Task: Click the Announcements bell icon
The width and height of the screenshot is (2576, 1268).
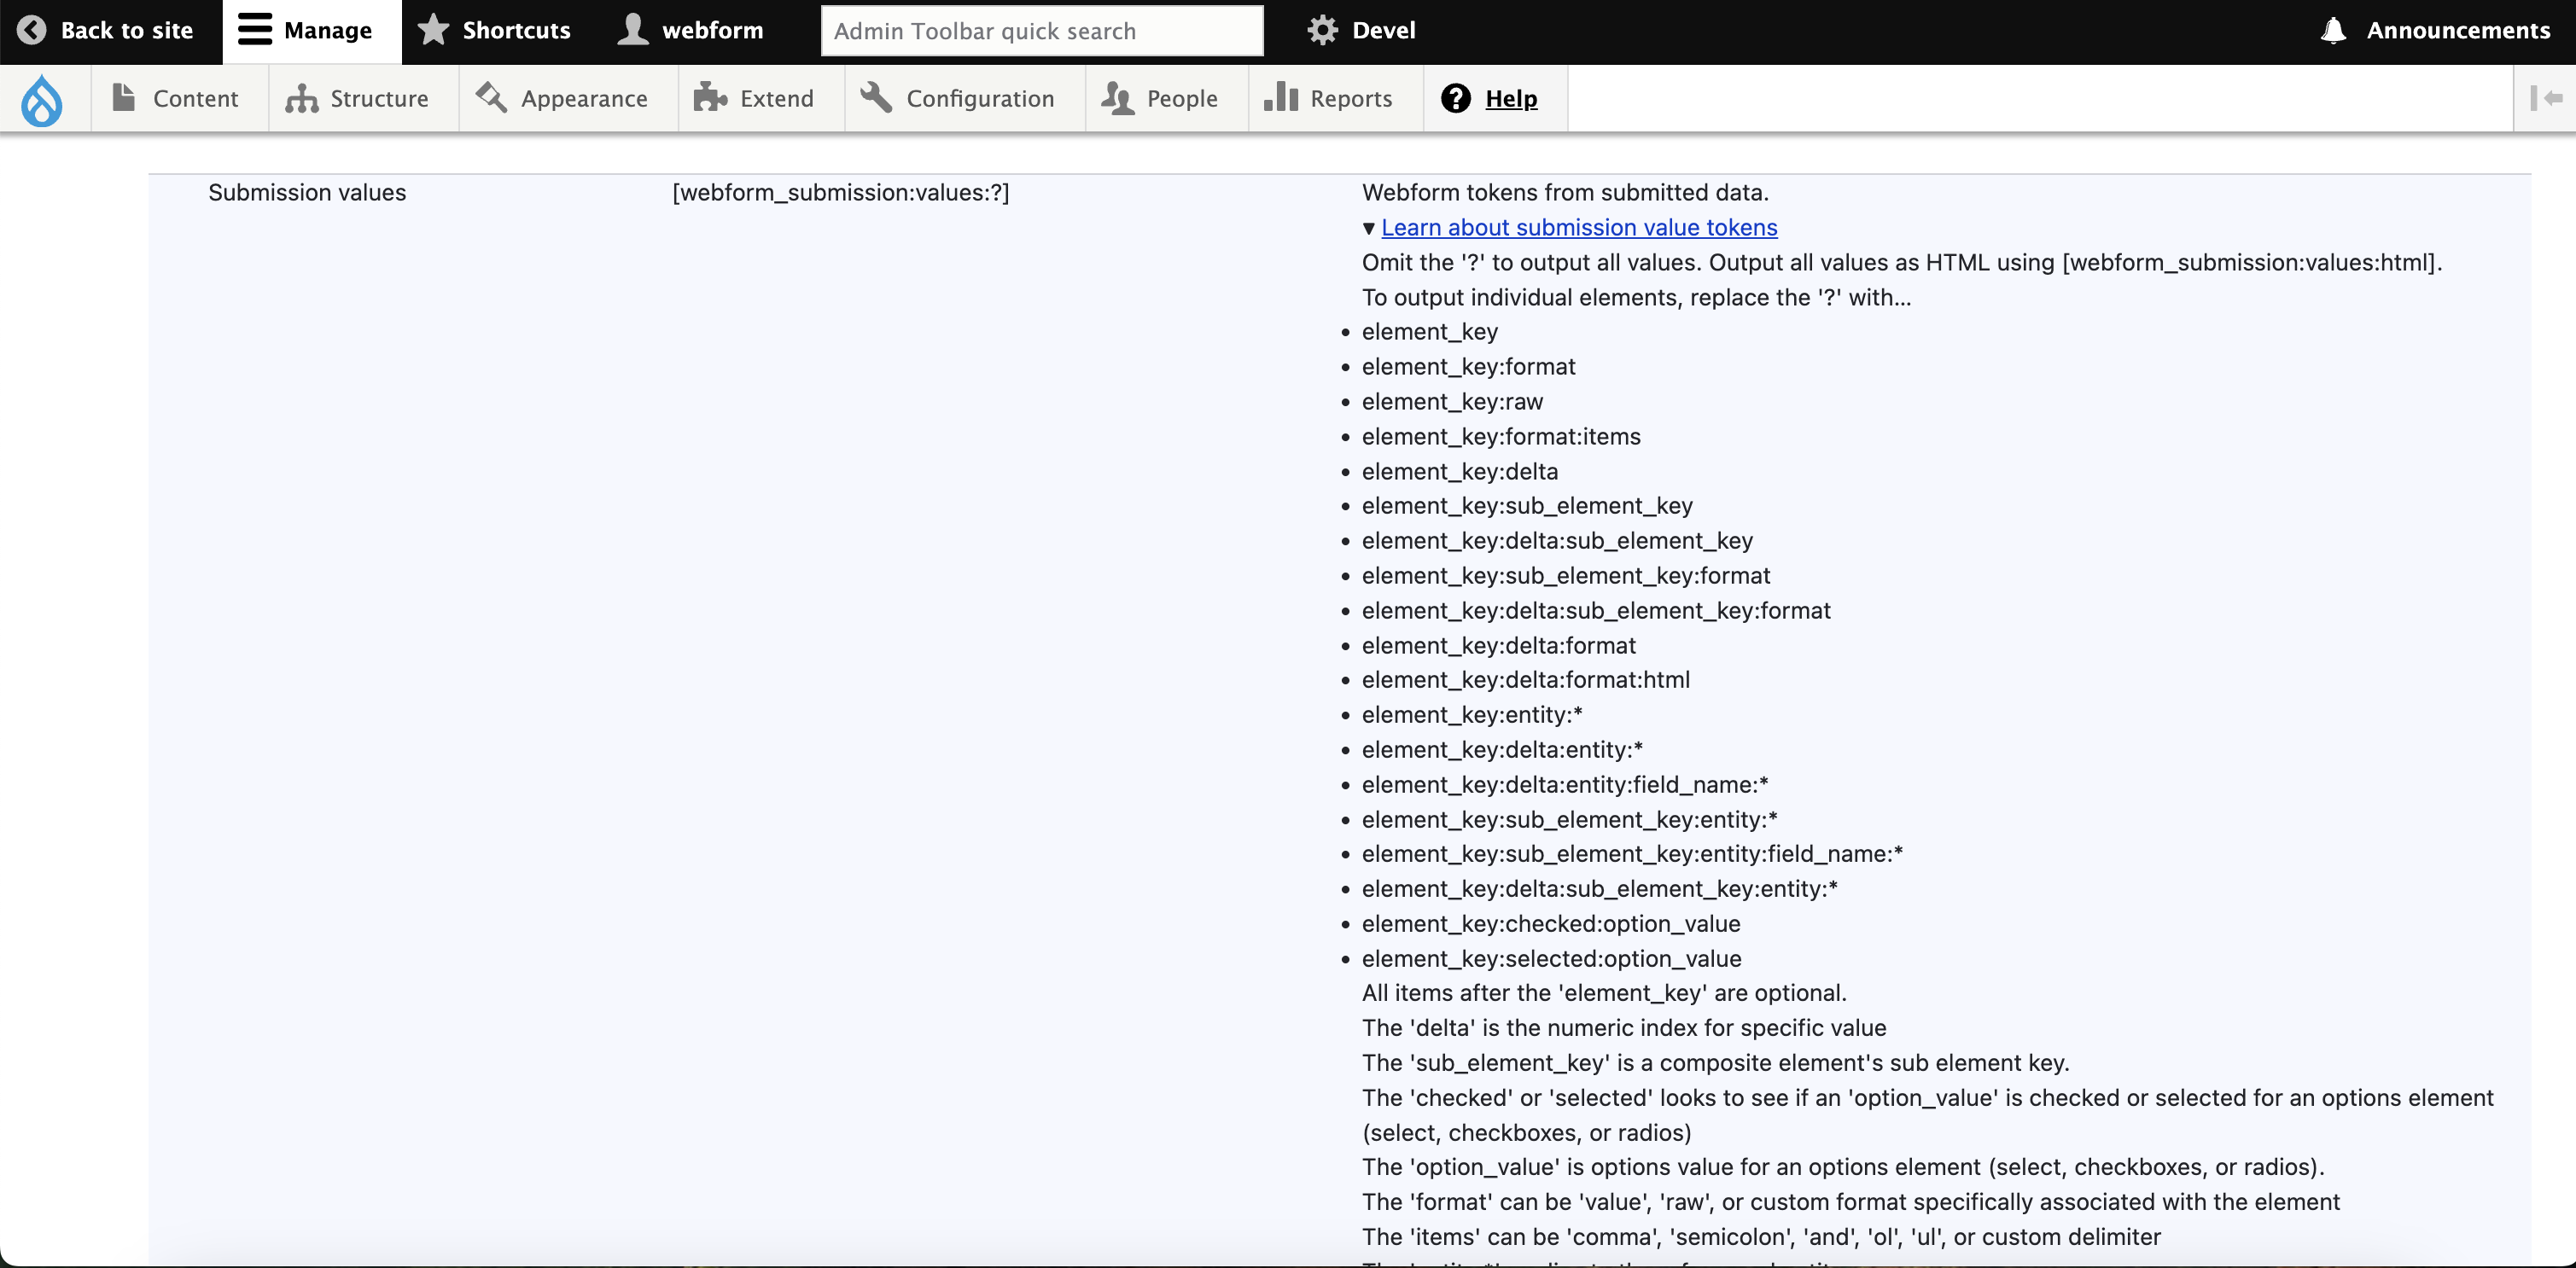Action: 2333,30
